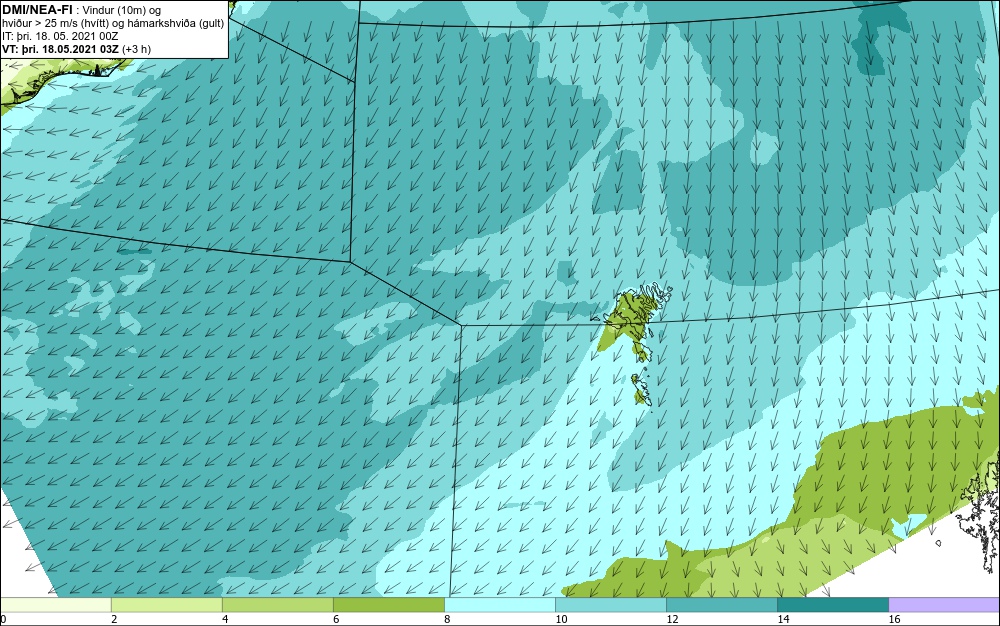This screenshot has width=1000, height=626.
Task: Click the 6–8 m/s legend color swatch
Action: [389, 605]
